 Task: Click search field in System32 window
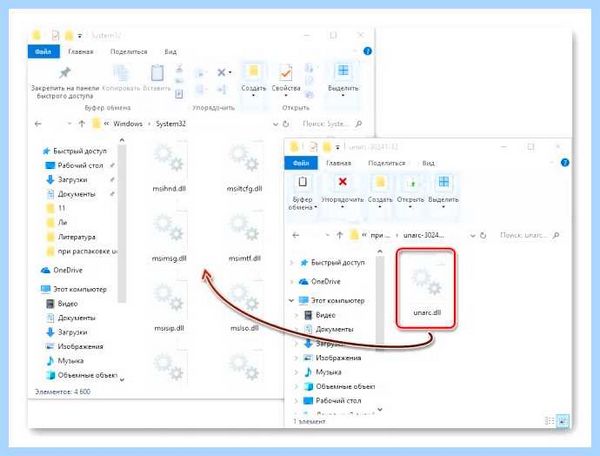tap(331, 124)
